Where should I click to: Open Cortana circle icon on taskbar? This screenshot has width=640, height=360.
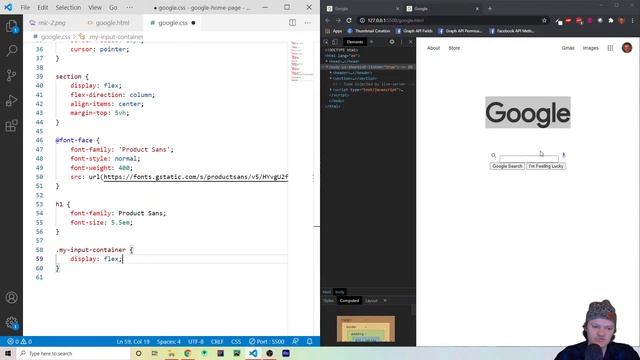(138, 353)
